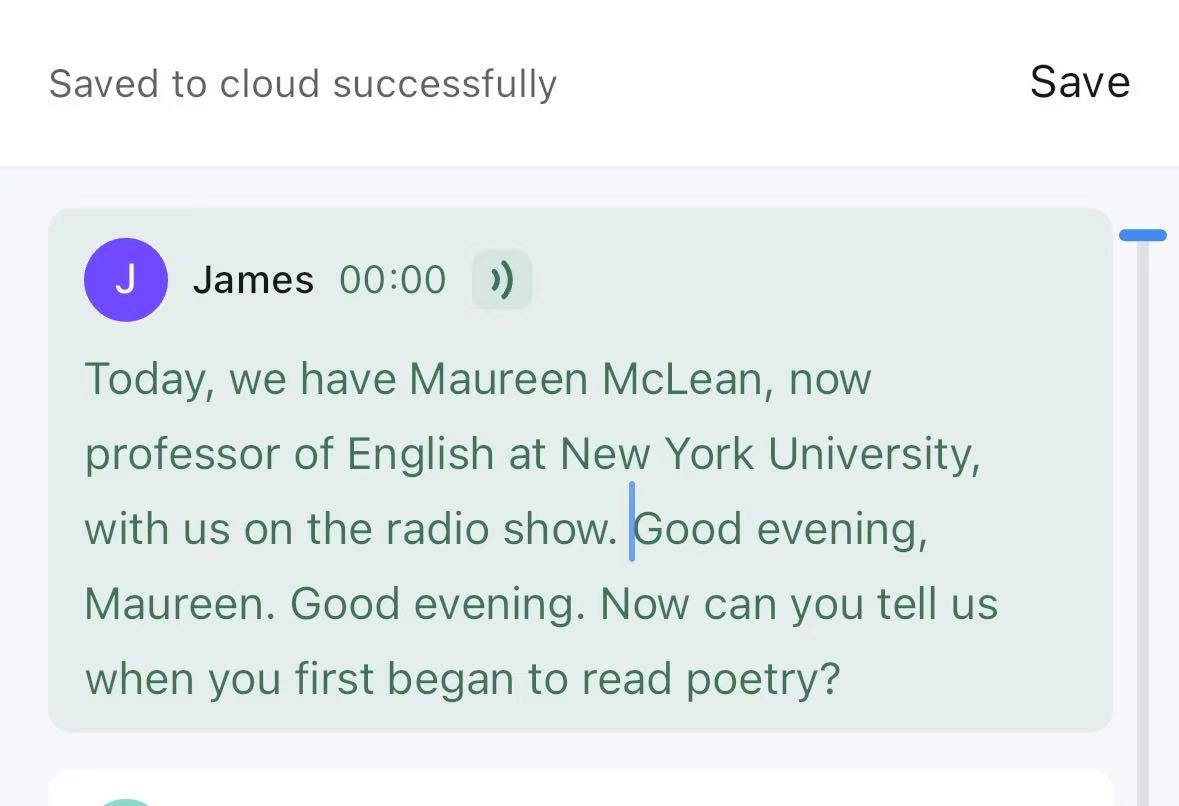Click the word professor in the transcript
Screen dimensions: 1179x806
point(182,456)
